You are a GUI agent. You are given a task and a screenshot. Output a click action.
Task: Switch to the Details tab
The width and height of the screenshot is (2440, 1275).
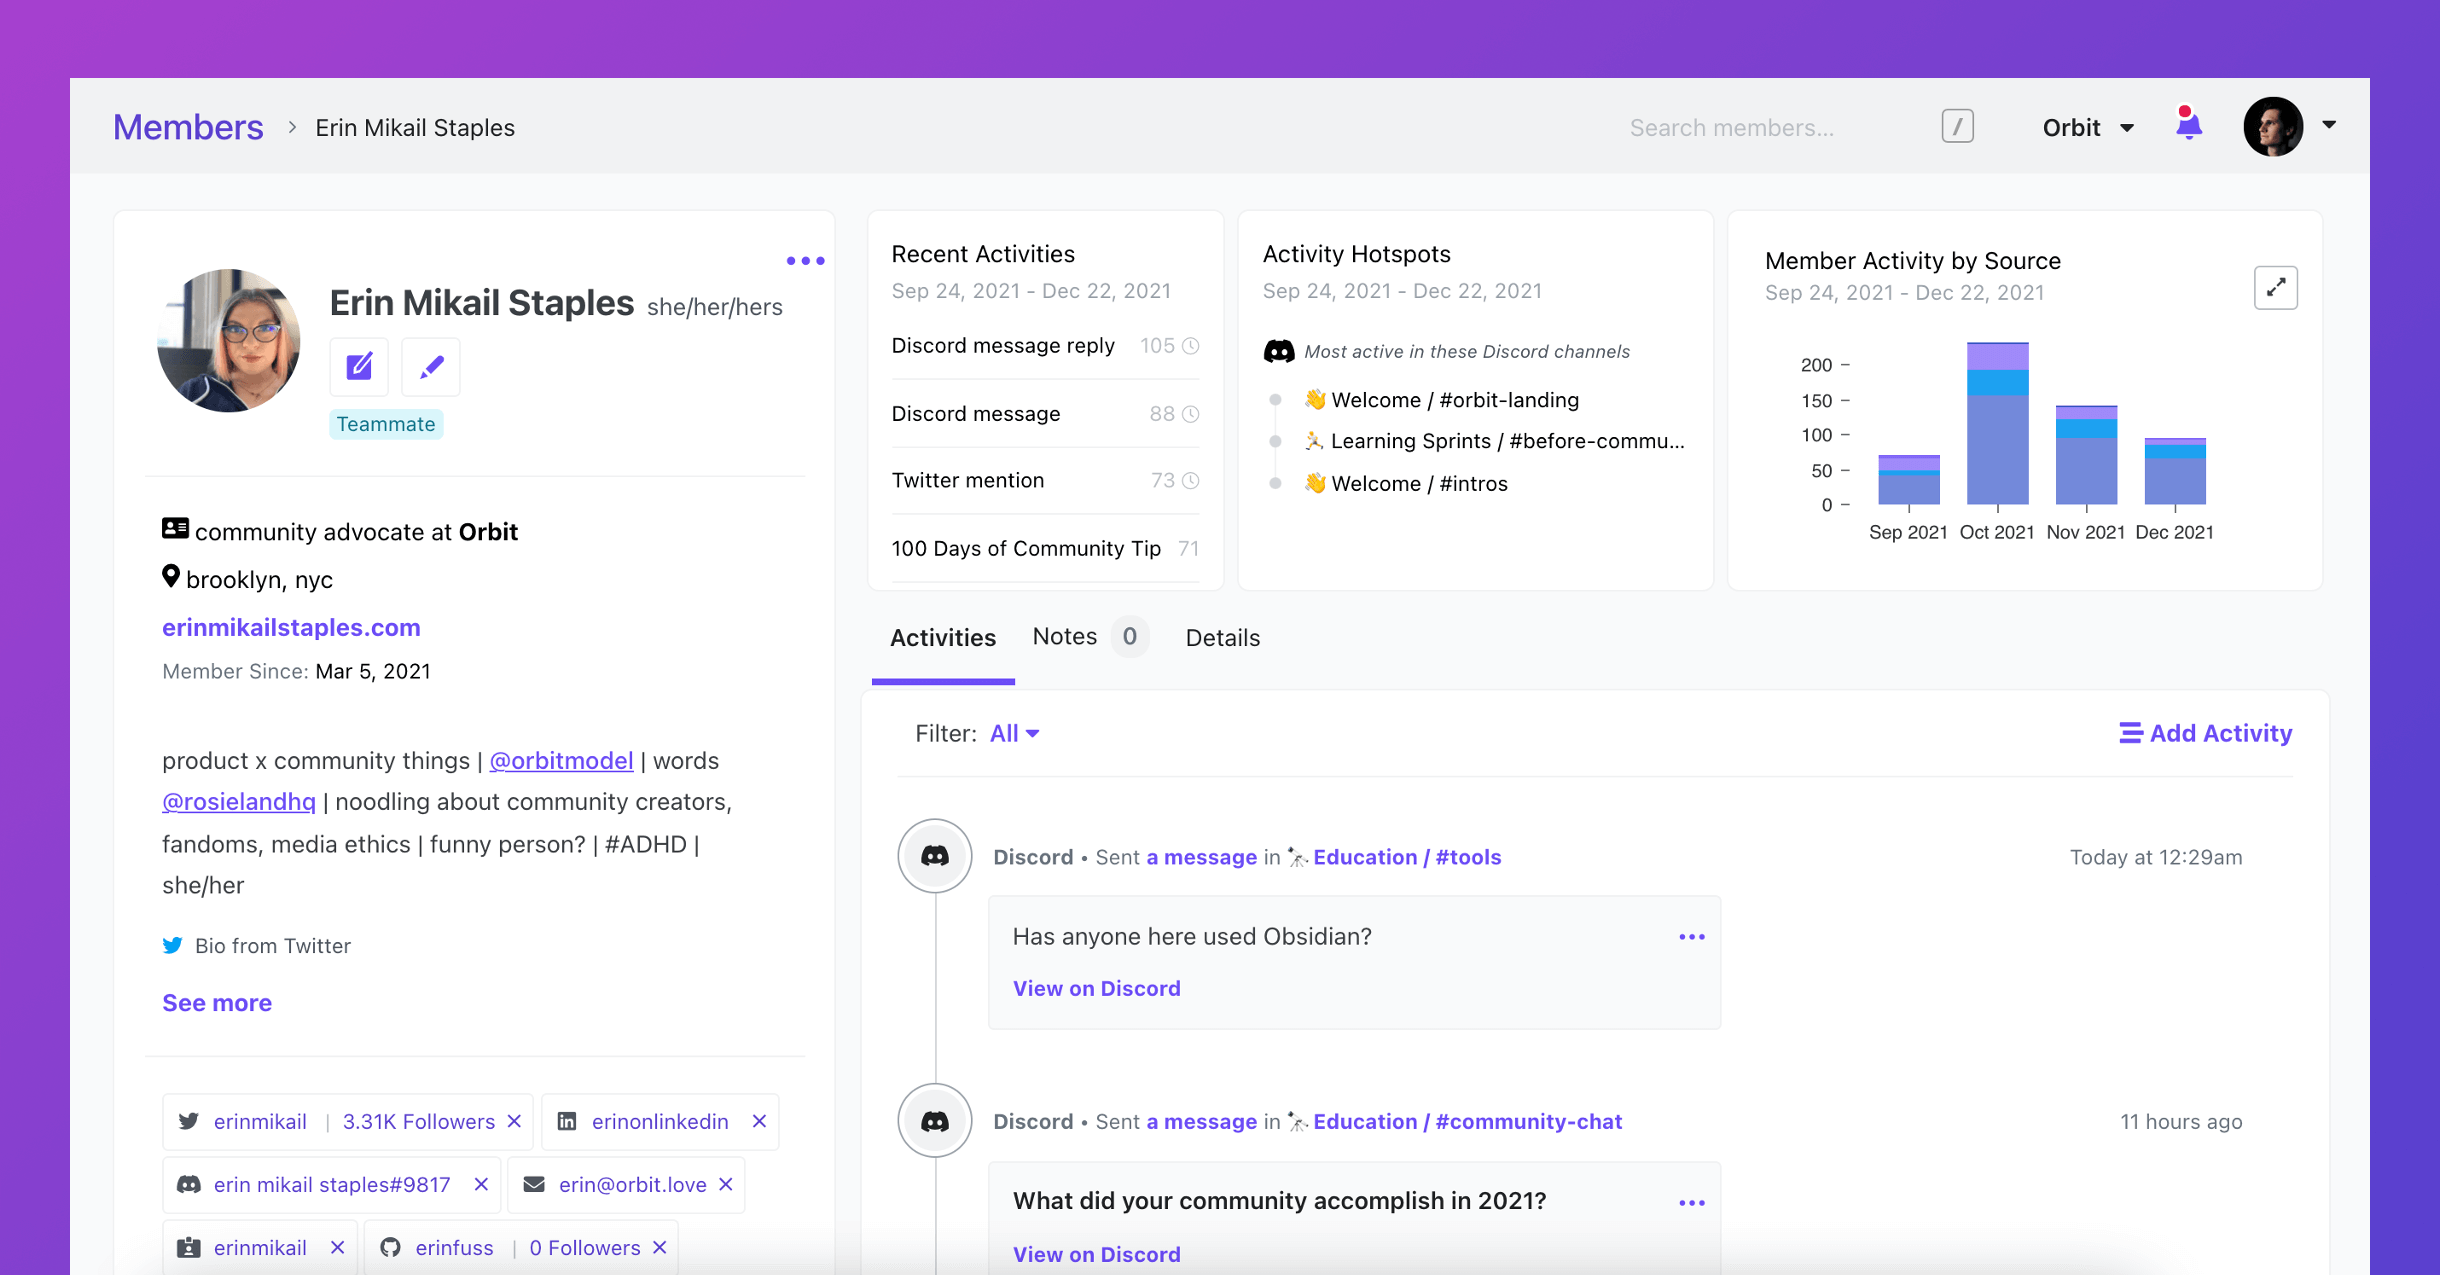pyautogui.click(x=1222, y=638)
